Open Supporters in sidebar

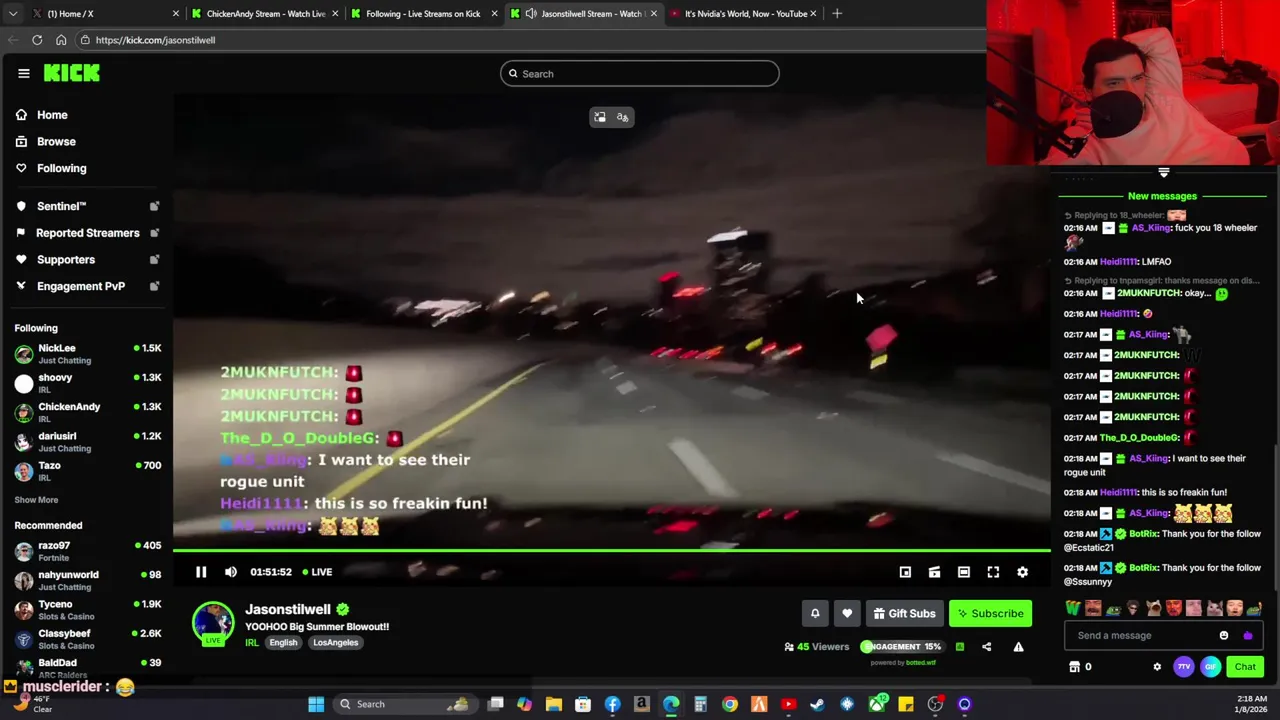66,260
